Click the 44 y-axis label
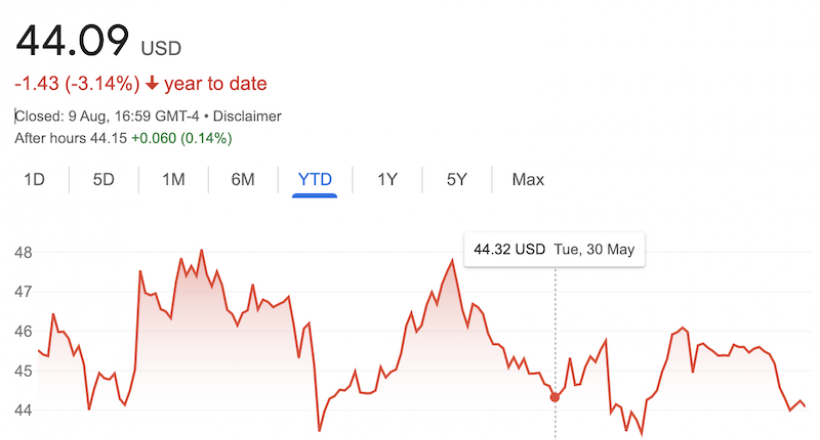820x440 pixels. [23, 410]
